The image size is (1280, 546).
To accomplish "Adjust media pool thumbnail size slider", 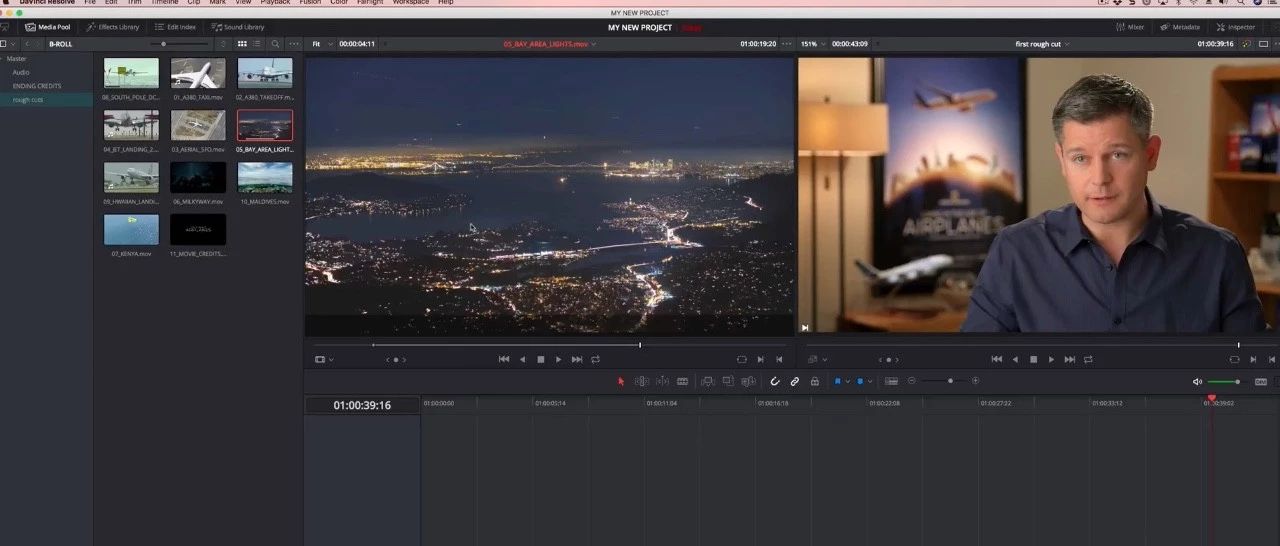I will (178, 44).
